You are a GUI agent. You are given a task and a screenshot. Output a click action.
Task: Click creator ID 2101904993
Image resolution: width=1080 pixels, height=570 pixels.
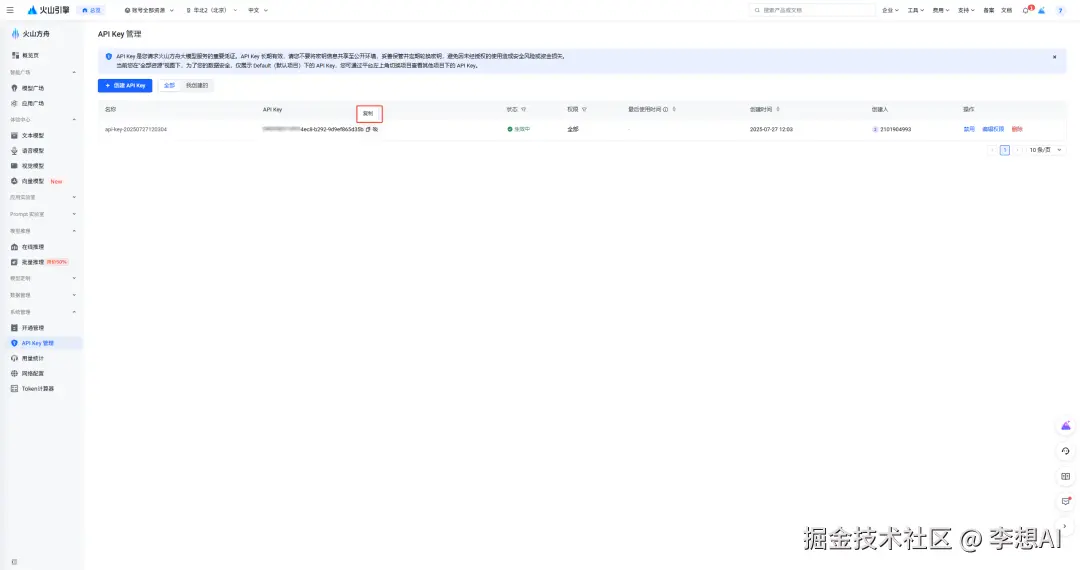tap(895, 129)
